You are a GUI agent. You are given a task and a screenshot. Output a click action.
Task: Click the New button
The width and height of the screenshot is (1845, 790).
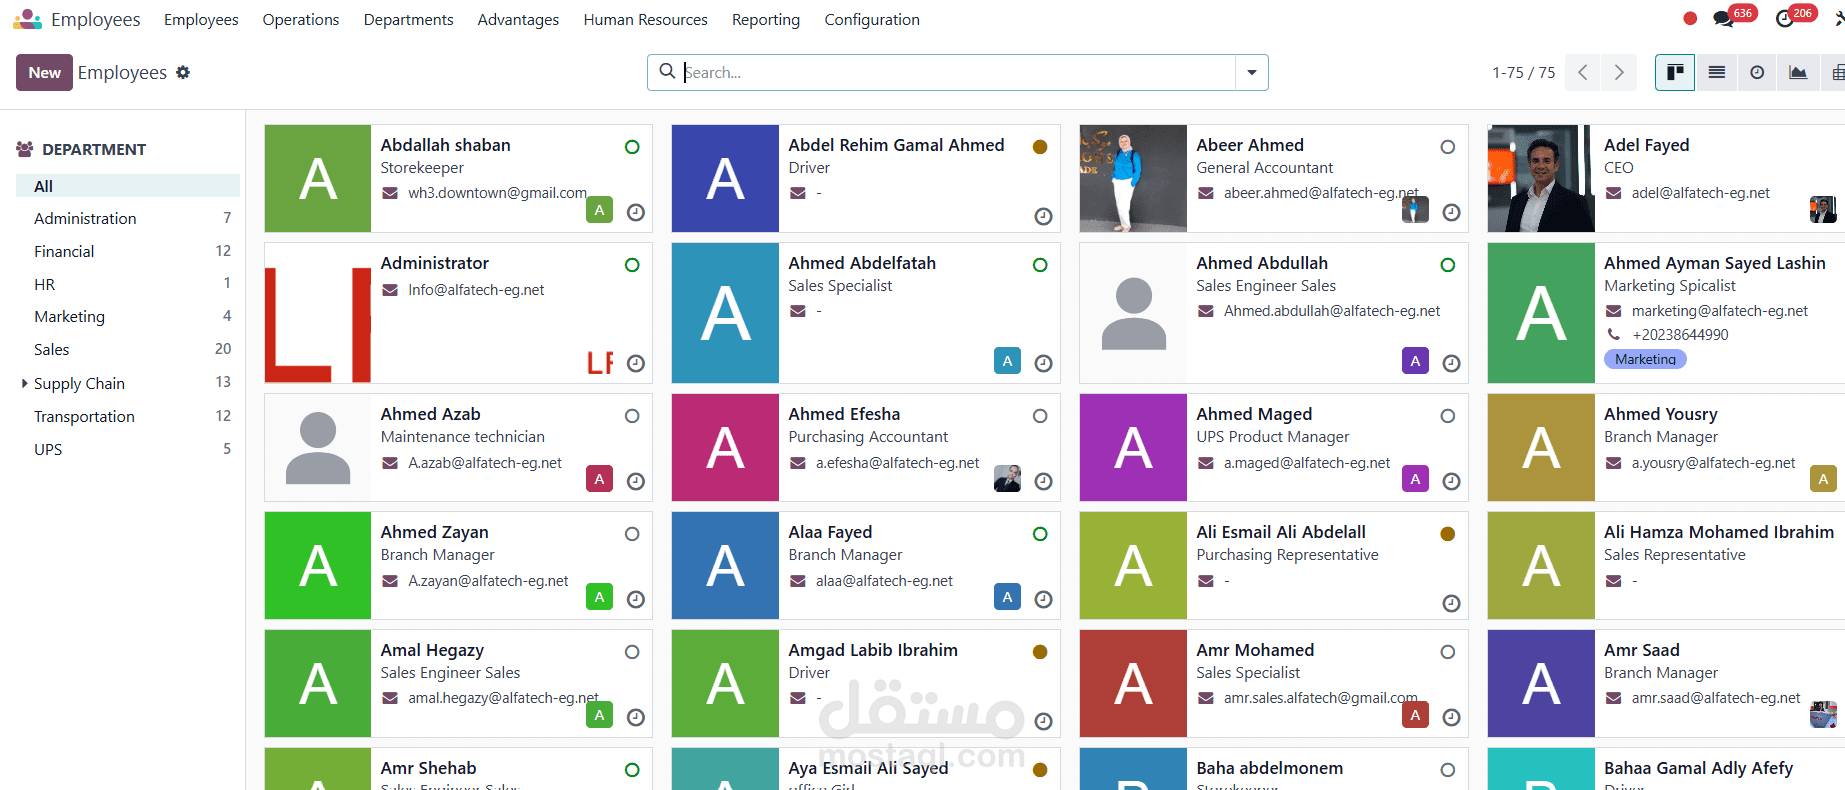coord(44,72)
